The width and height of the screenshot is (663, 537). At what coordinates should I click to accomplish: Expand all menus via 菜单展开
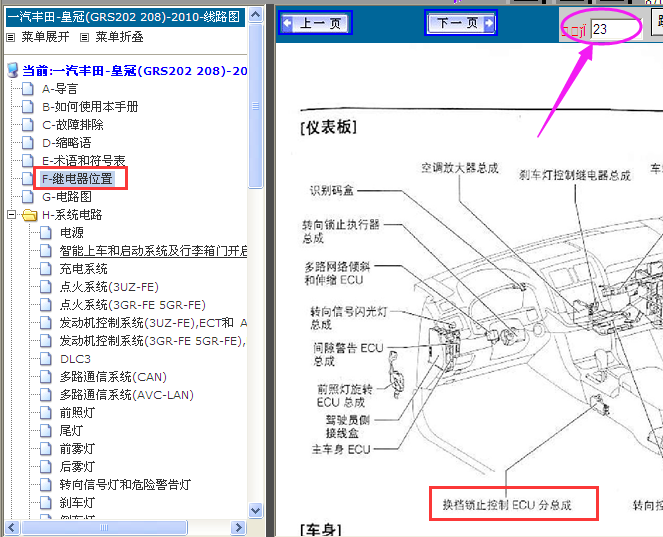coord(45,37)
